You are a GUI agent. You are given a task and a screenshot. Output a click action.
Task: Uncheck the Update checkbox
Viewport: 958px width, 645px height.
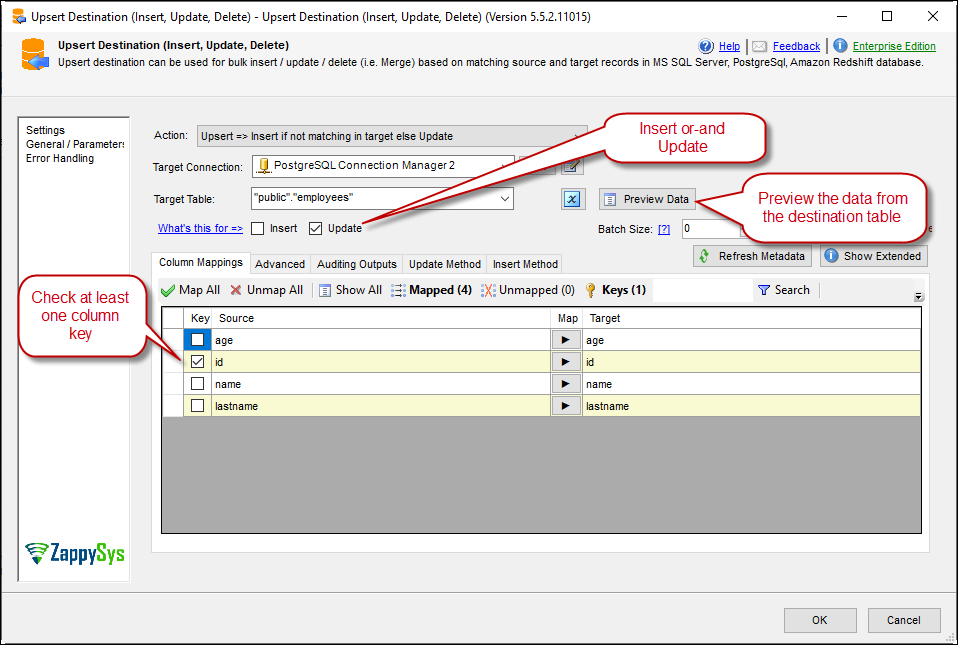tap(315, 228)
